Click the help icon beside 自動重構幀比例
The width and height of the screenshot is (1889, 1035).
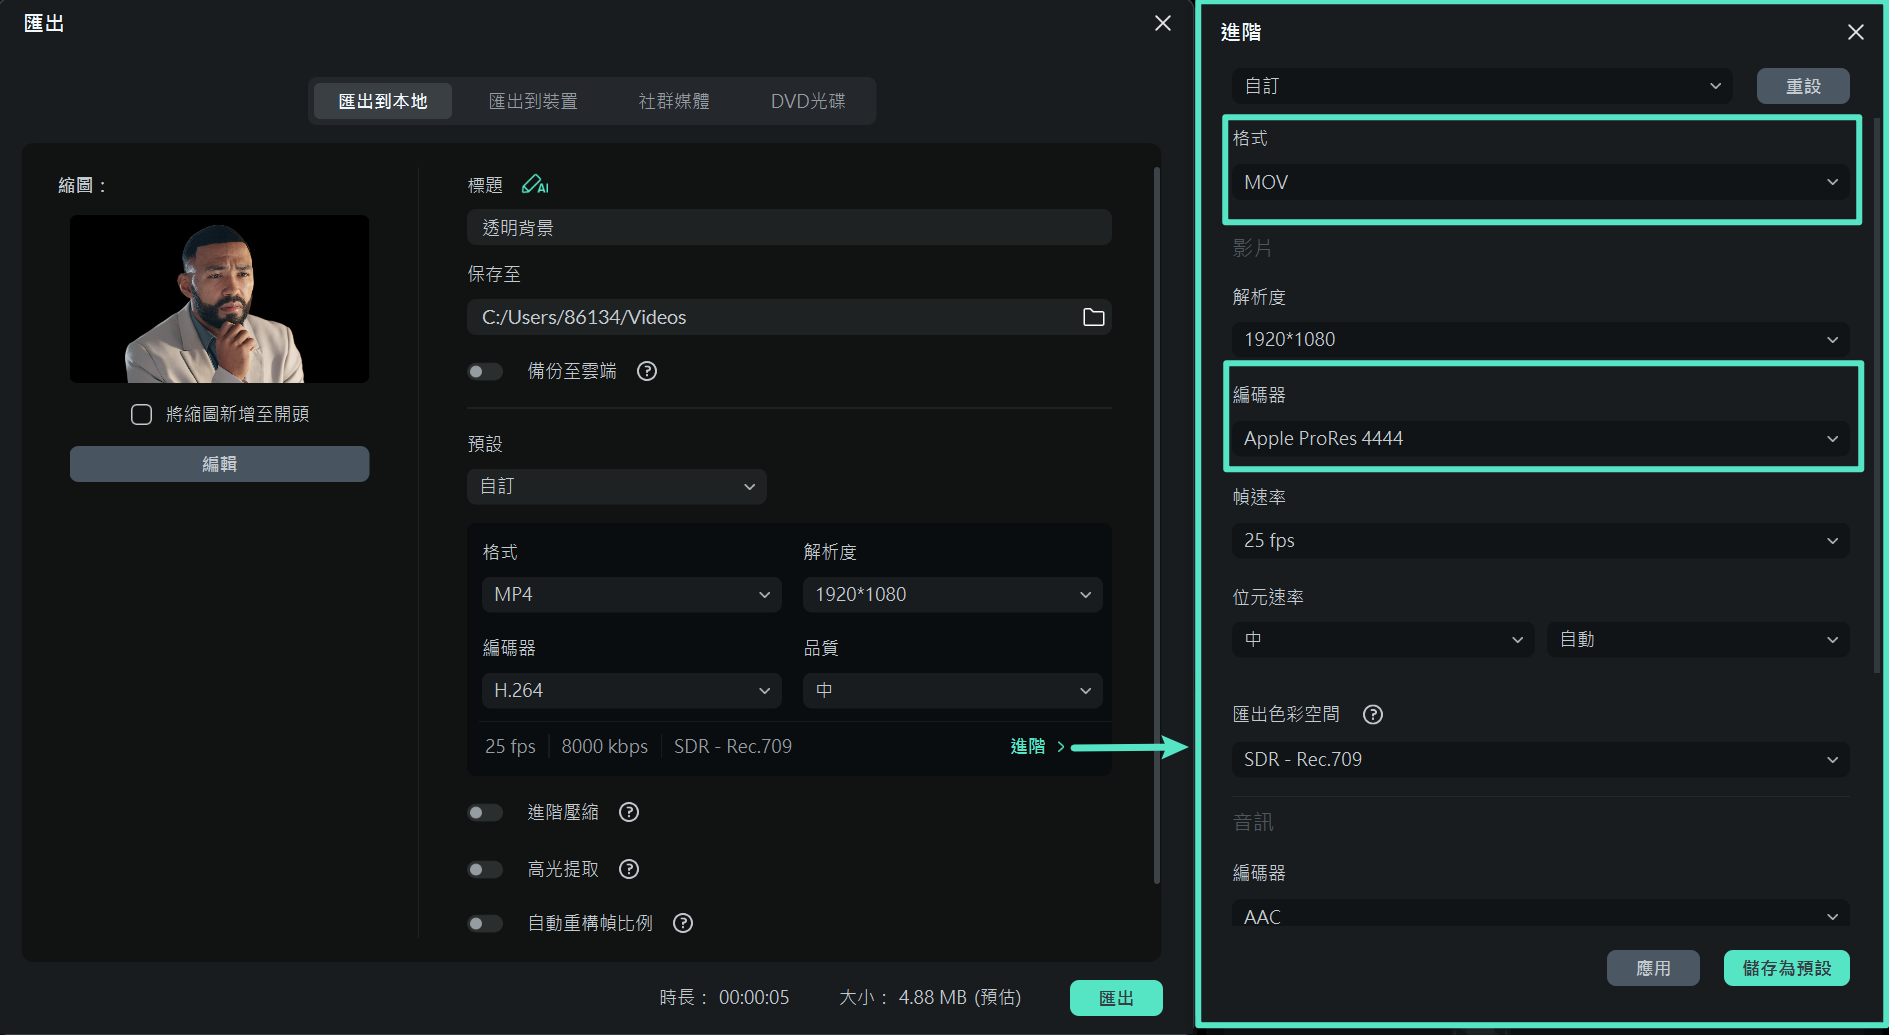683,923
